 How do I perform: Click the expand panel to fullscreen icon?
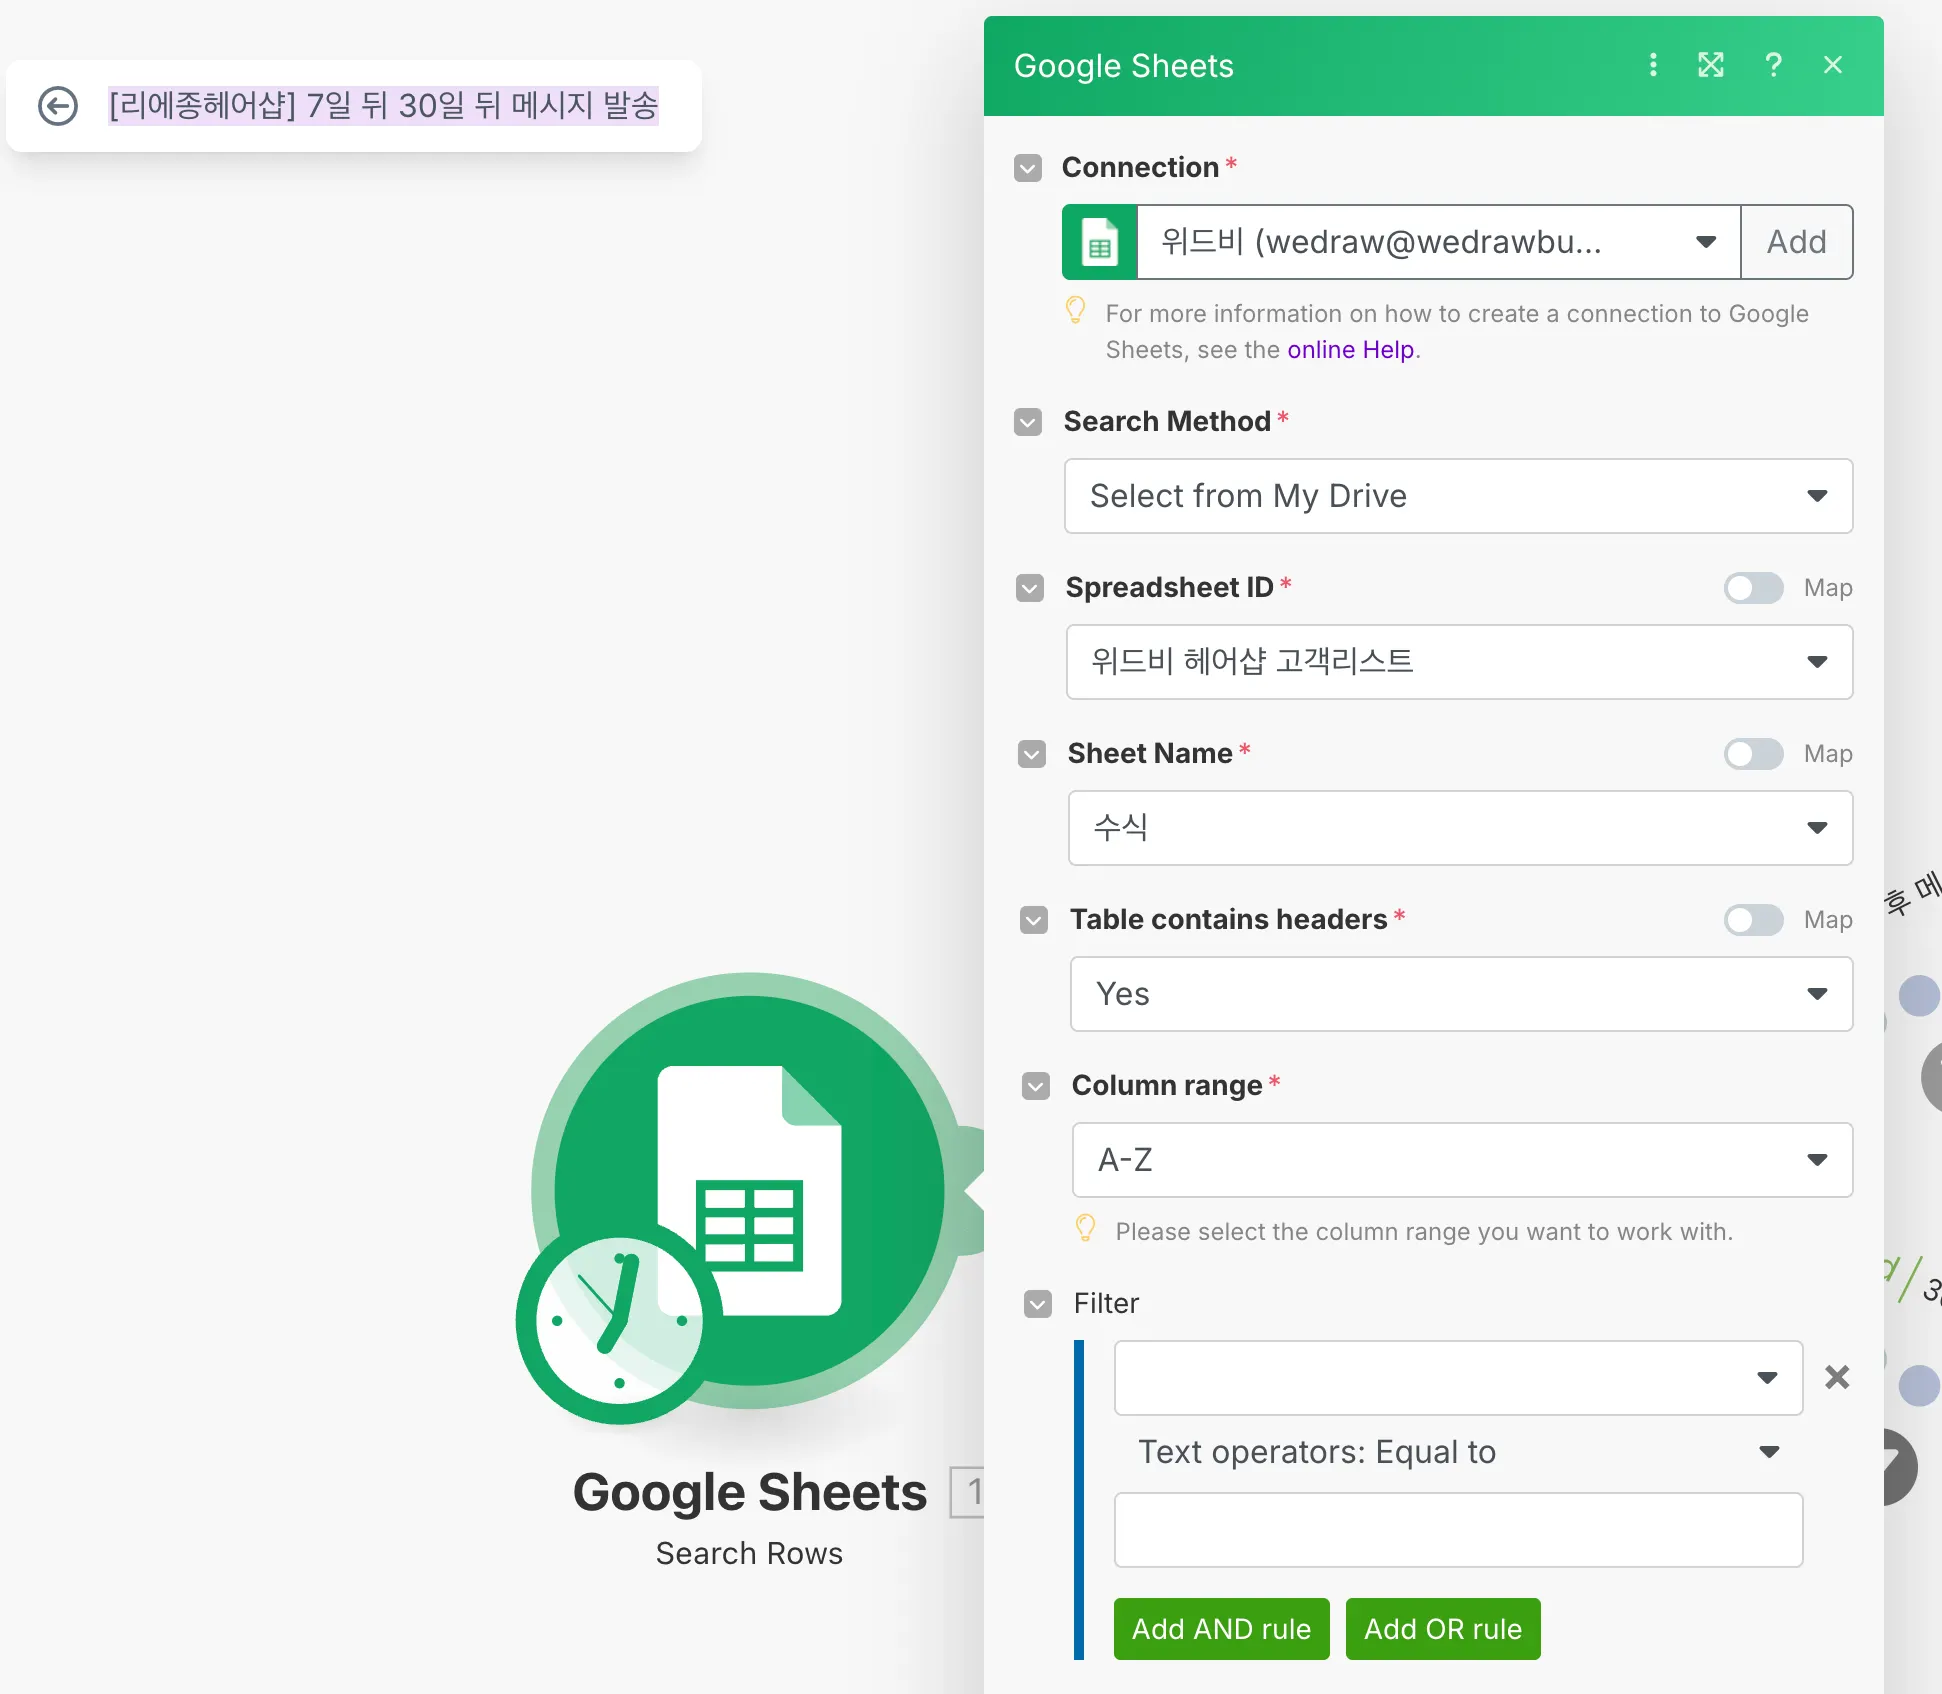pyautogui.click(x=1711, y=65)
